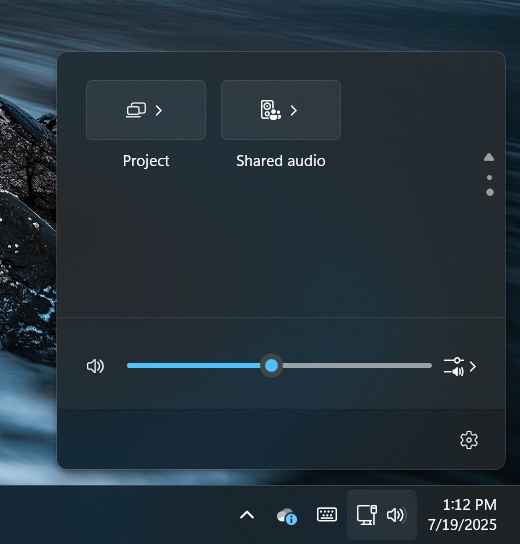Open the clock and date 1:12 PM
The image size is (520, 544).
(462, 515)
